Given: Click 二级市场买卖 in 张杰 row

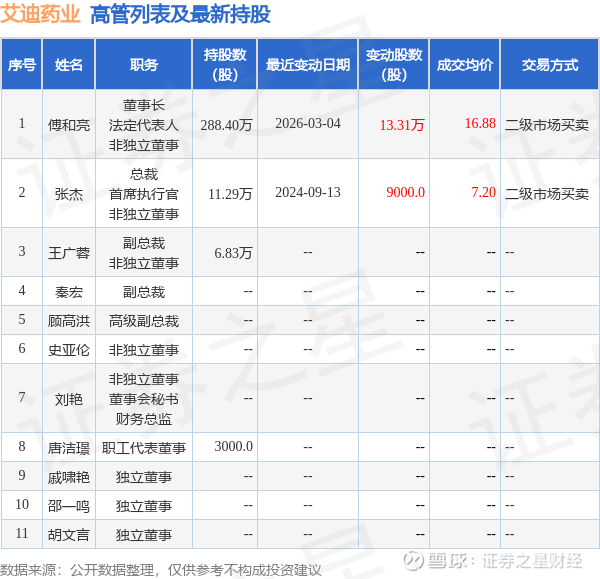Looking at the screenshot, I should pyautogui.click(x=547, y=194).
